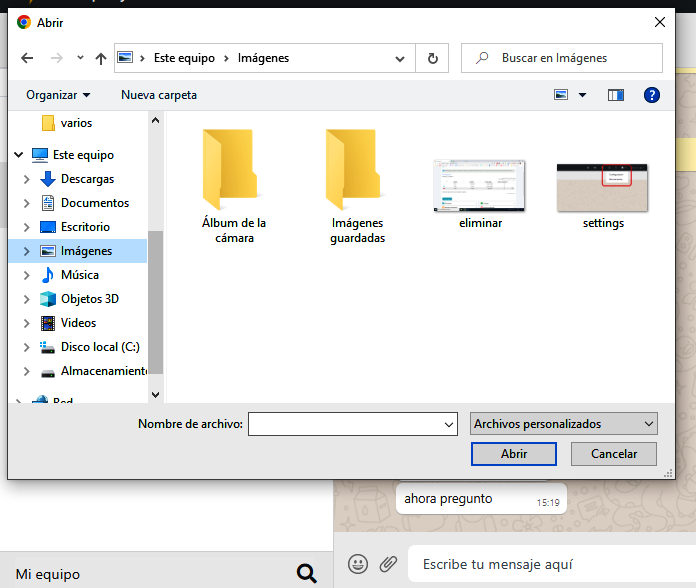
Task: Click the emoji smiley icon
Action: (x=358, y=564)
